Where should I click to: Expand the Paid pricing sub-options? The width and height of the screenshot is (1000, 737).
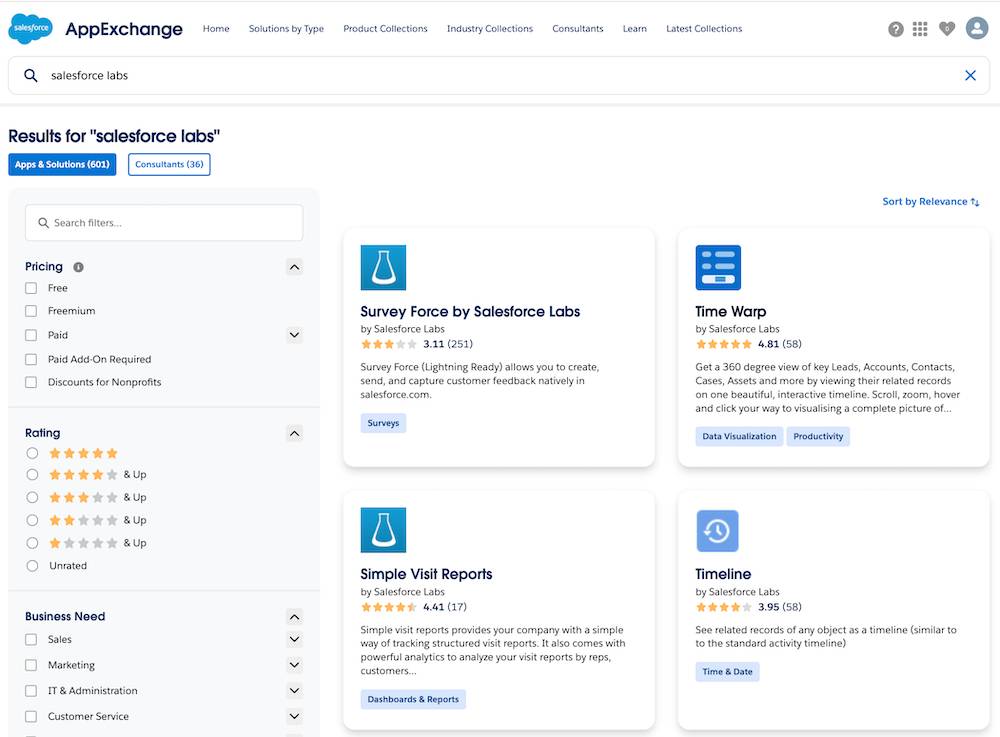pos(294,335)
